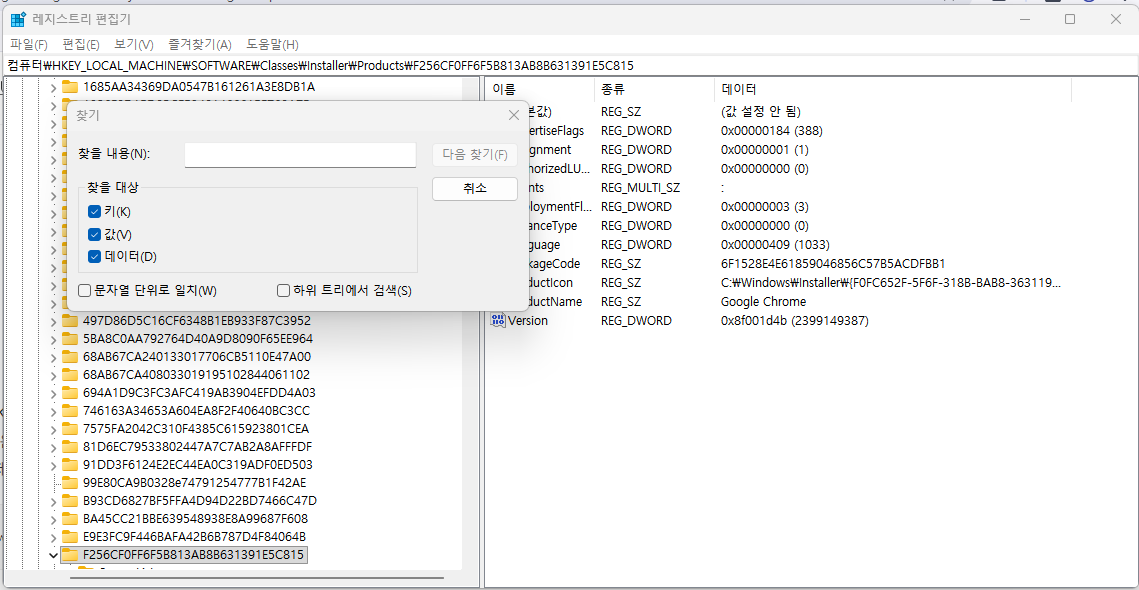Enable 하위 트리에서 검색(S) checkbox
This screenshot has height=590, width=1139.
click(284, 291)
